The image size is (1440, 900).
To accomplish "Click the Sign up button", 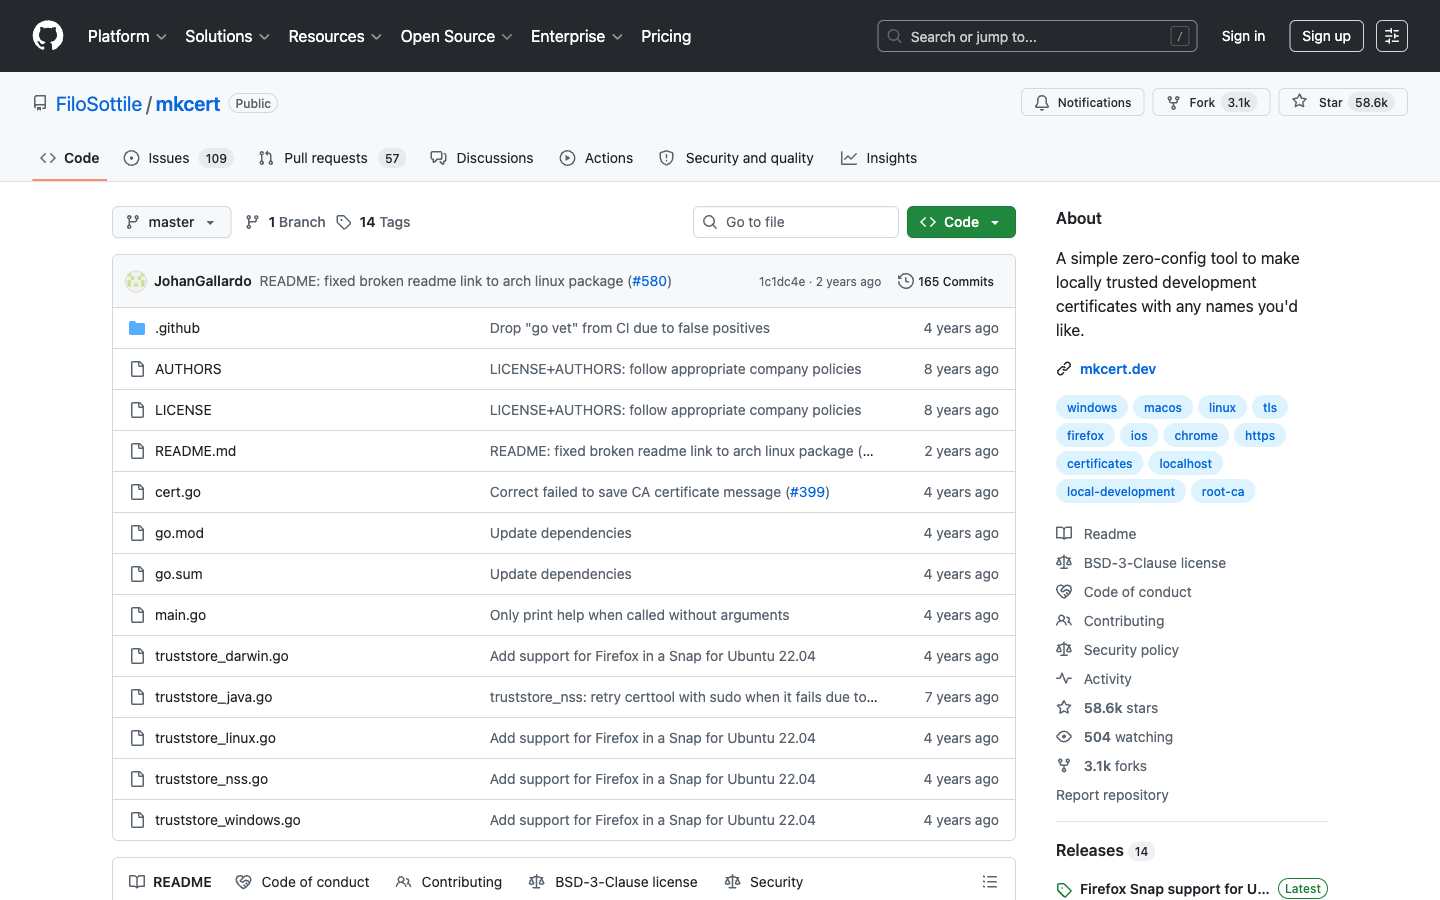I will point(1326,36).
